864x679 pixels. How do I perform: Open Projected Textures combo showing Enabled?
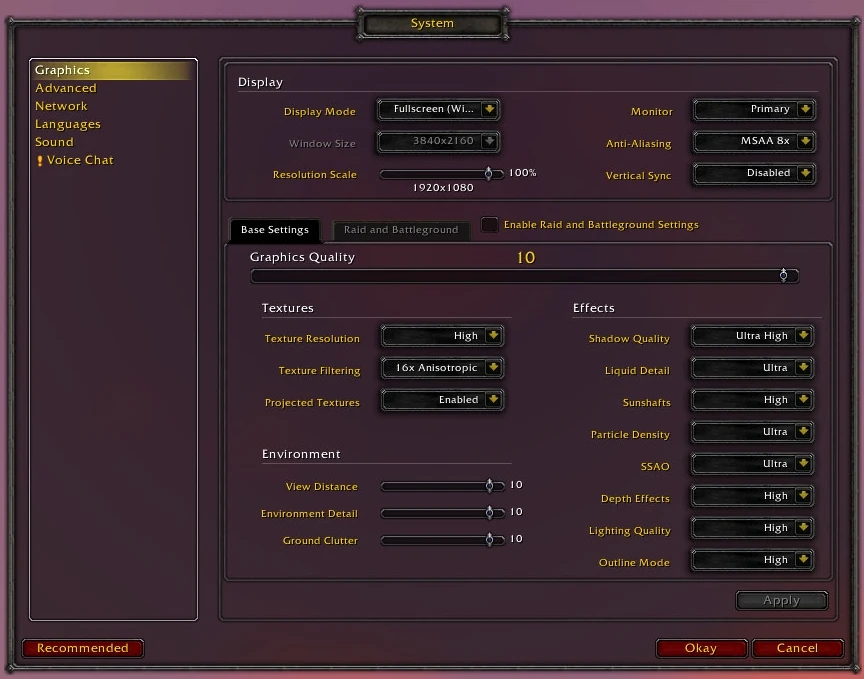click(x=442, y=400)
